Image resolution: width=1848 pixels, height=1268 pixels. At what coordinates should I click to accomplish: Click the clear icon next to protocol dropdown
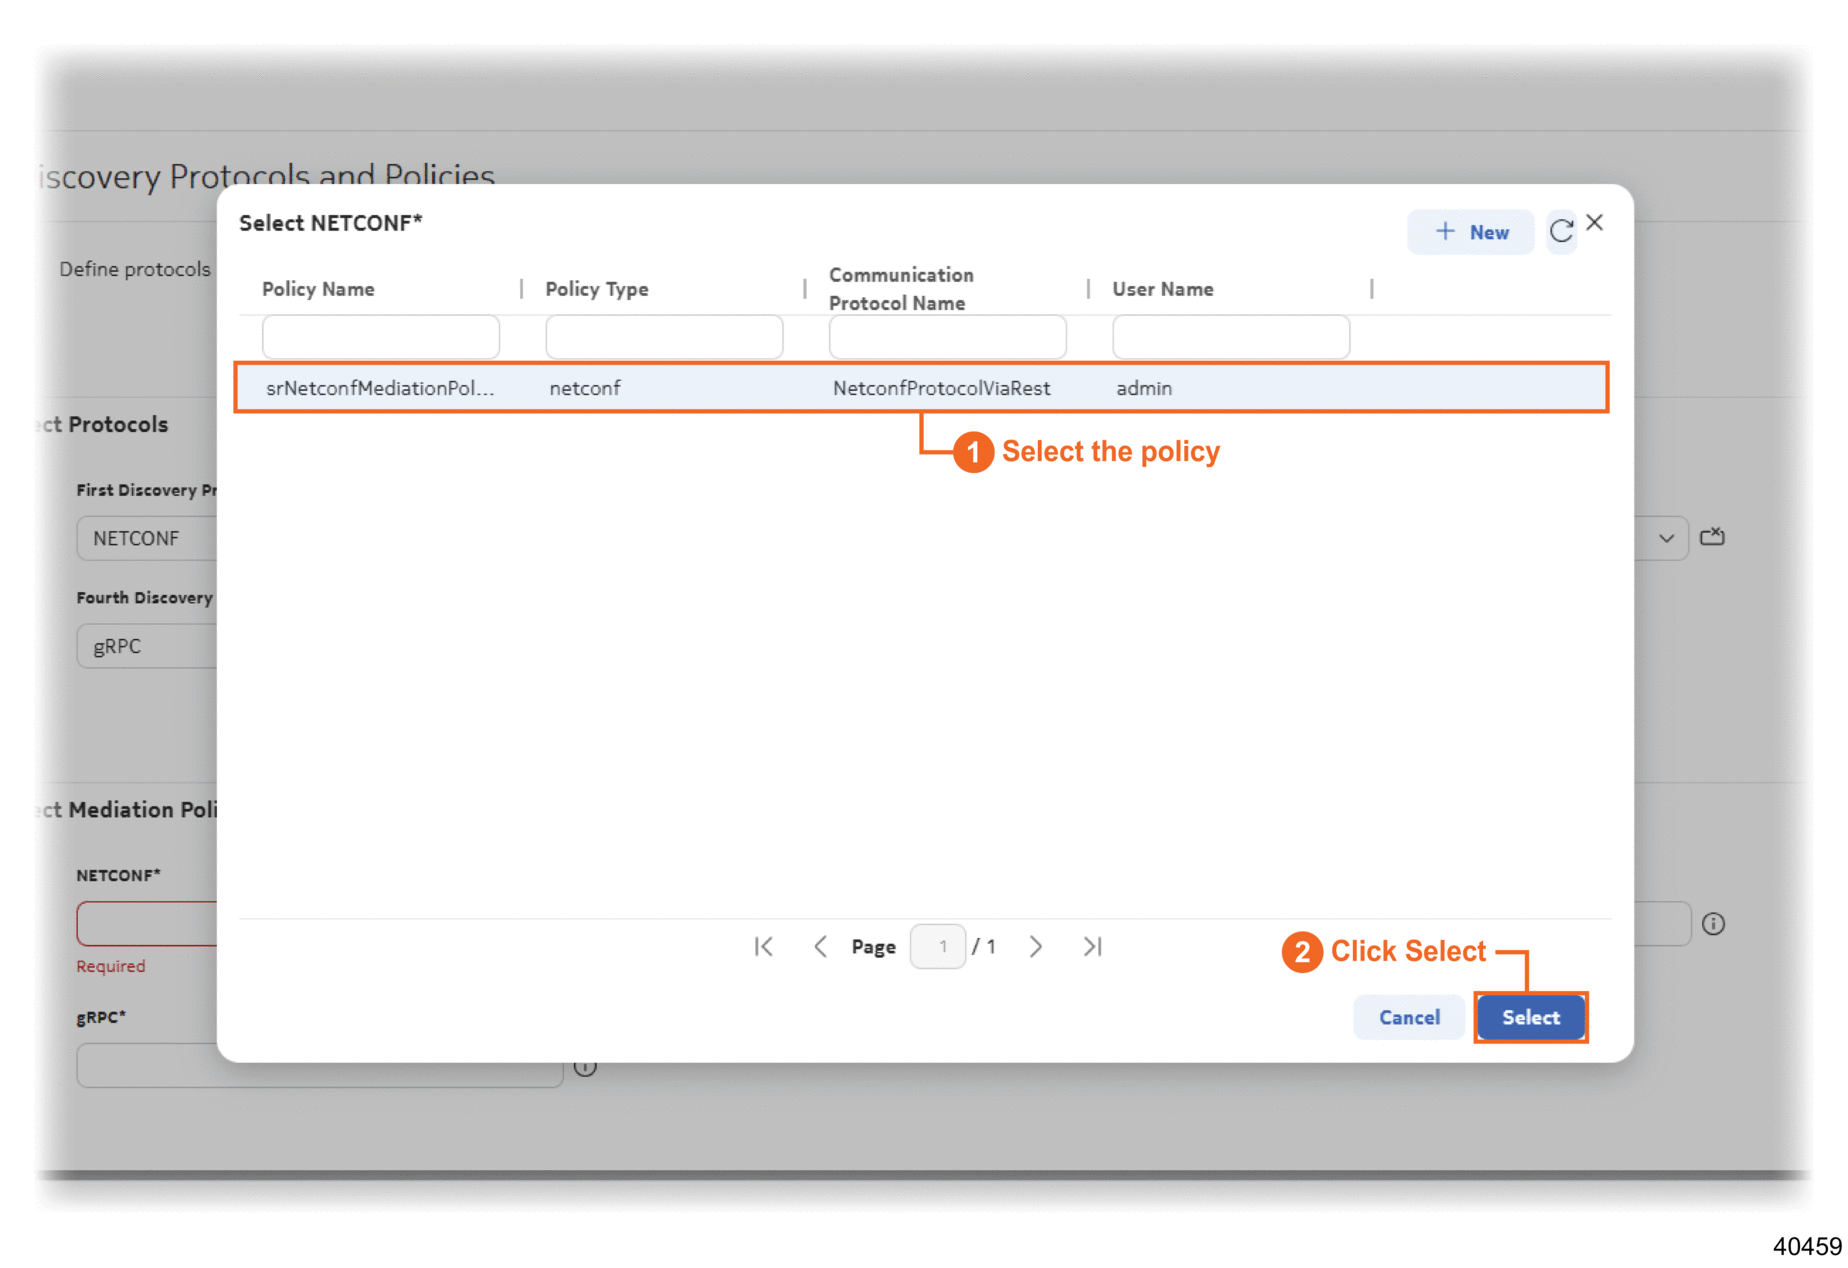pyautogui.click(x=1712, y=537)
